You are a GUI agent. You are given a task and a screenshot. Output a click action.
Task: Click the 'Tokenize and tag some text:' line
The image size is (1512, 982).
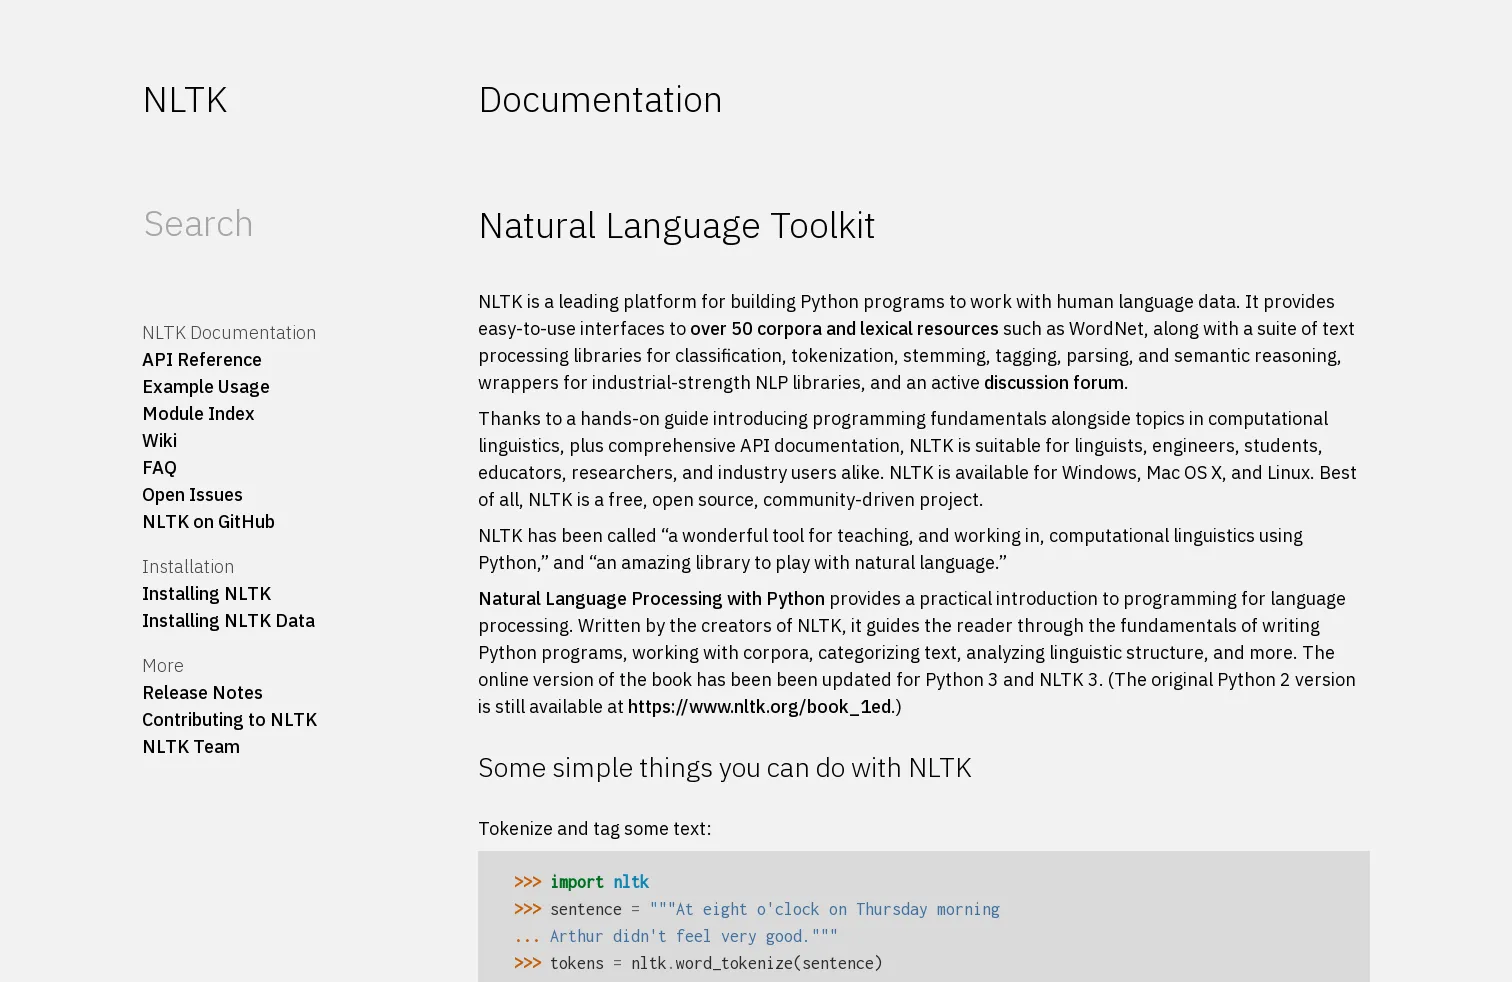pos(595,828)
